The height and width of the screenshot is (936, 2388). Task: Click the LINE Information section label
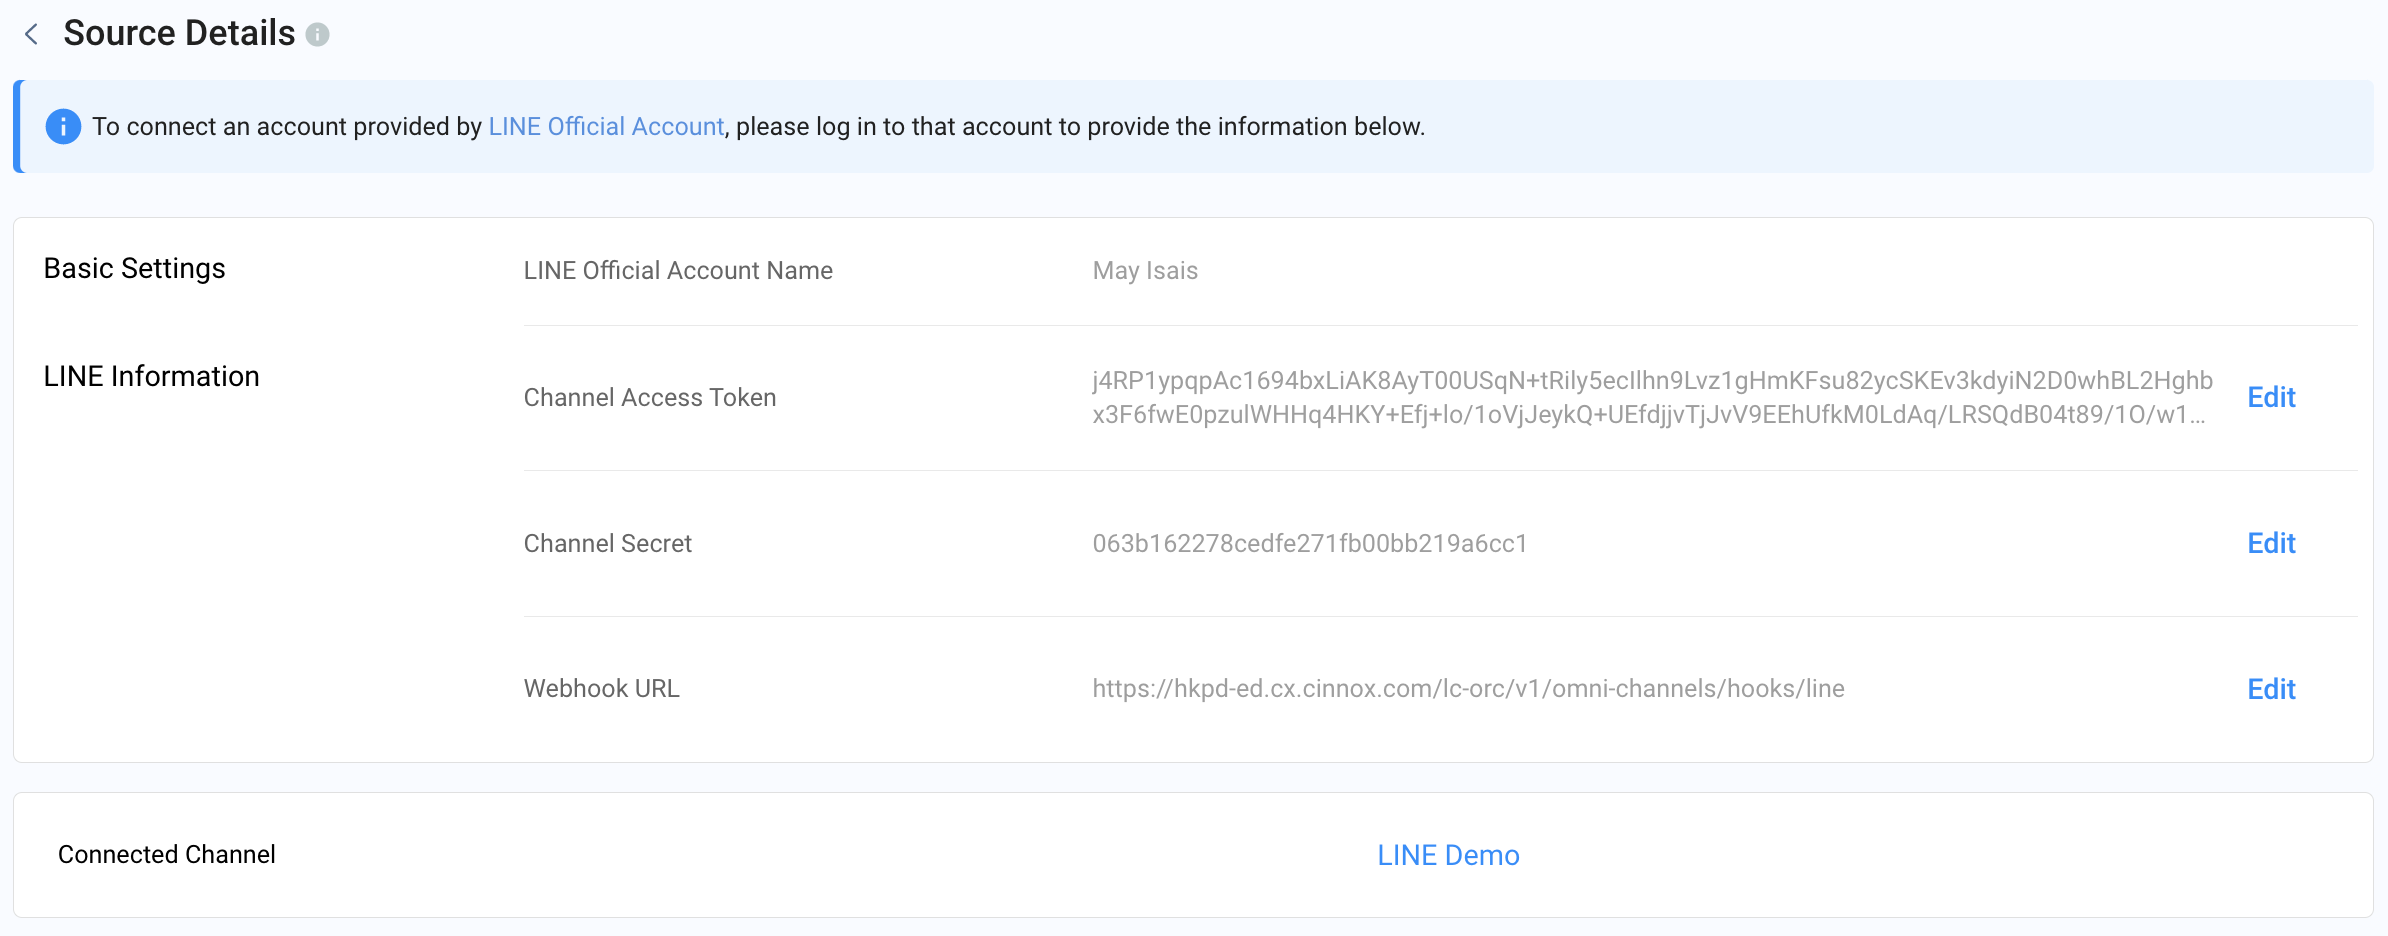tap(152, 376)
